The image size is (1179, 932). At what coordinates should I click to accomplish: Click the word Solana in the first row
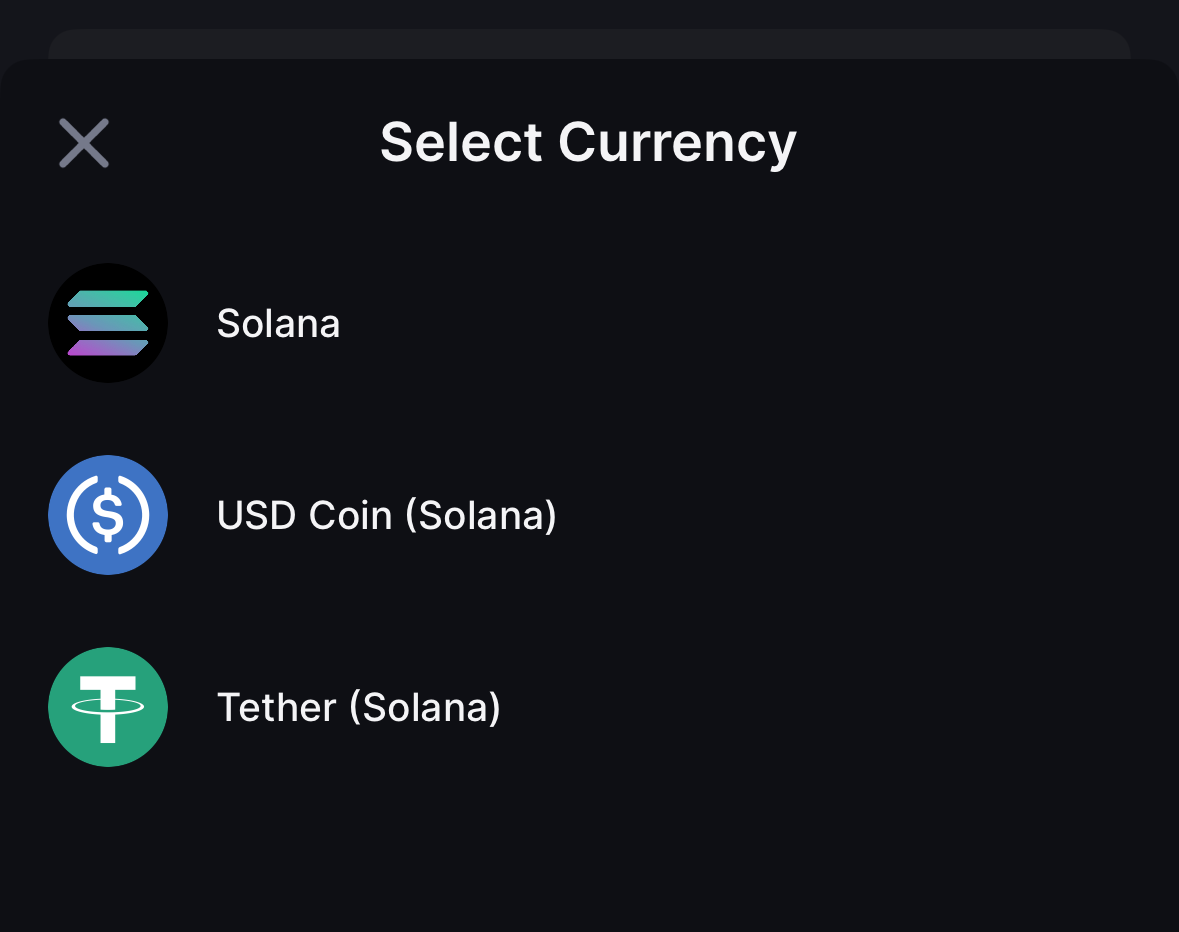click(278, 324)
